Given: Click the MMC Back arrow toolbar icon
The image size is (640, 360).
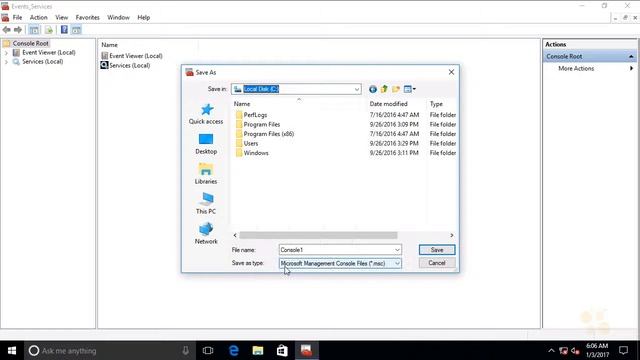Looking at the screenshot, I should 7,30.
